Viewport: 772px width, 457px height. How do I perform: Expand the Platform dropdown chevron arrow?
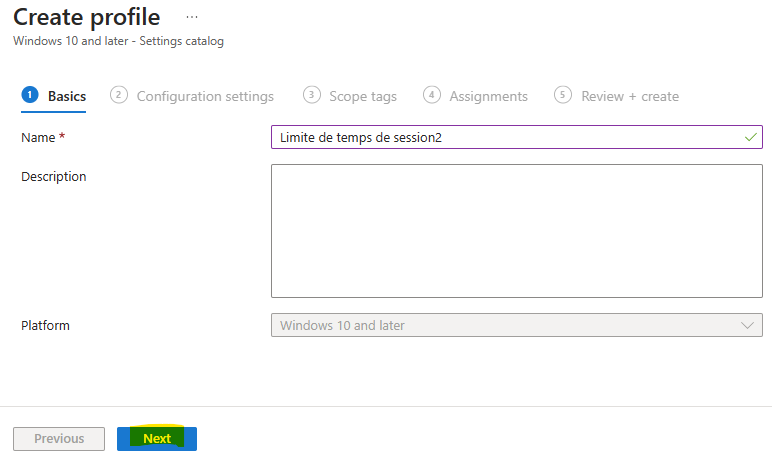pos(747,326)
